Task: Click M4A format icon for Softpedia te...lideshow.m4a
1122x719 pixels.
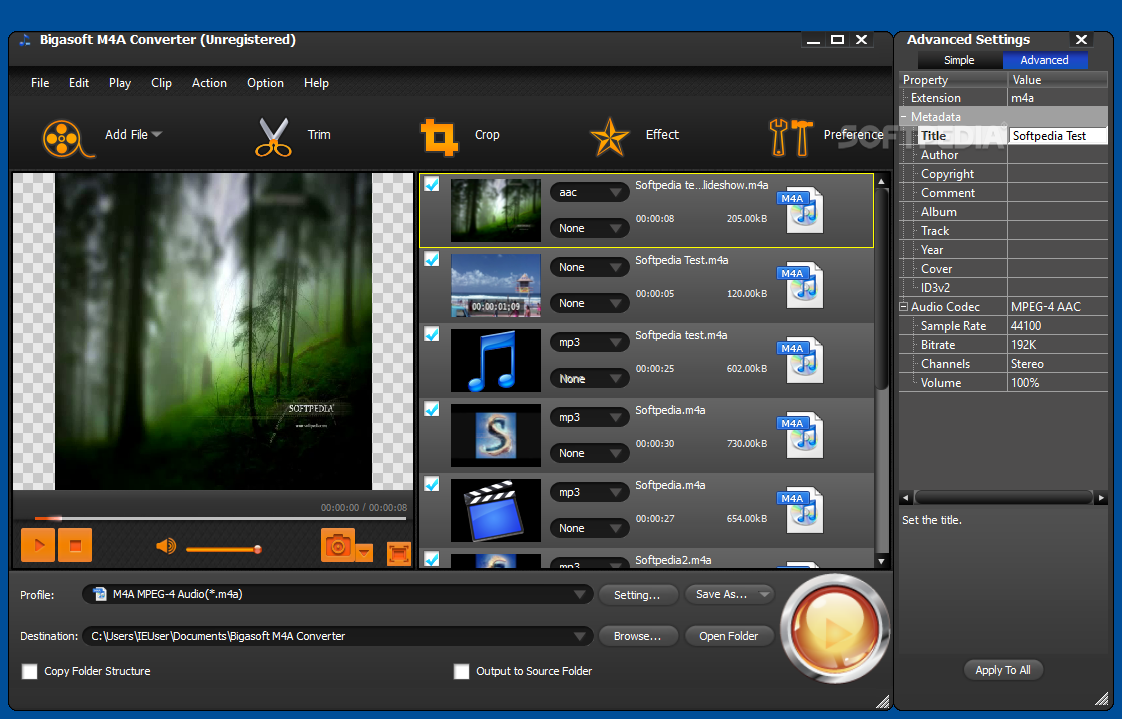Action: point(801,210)
